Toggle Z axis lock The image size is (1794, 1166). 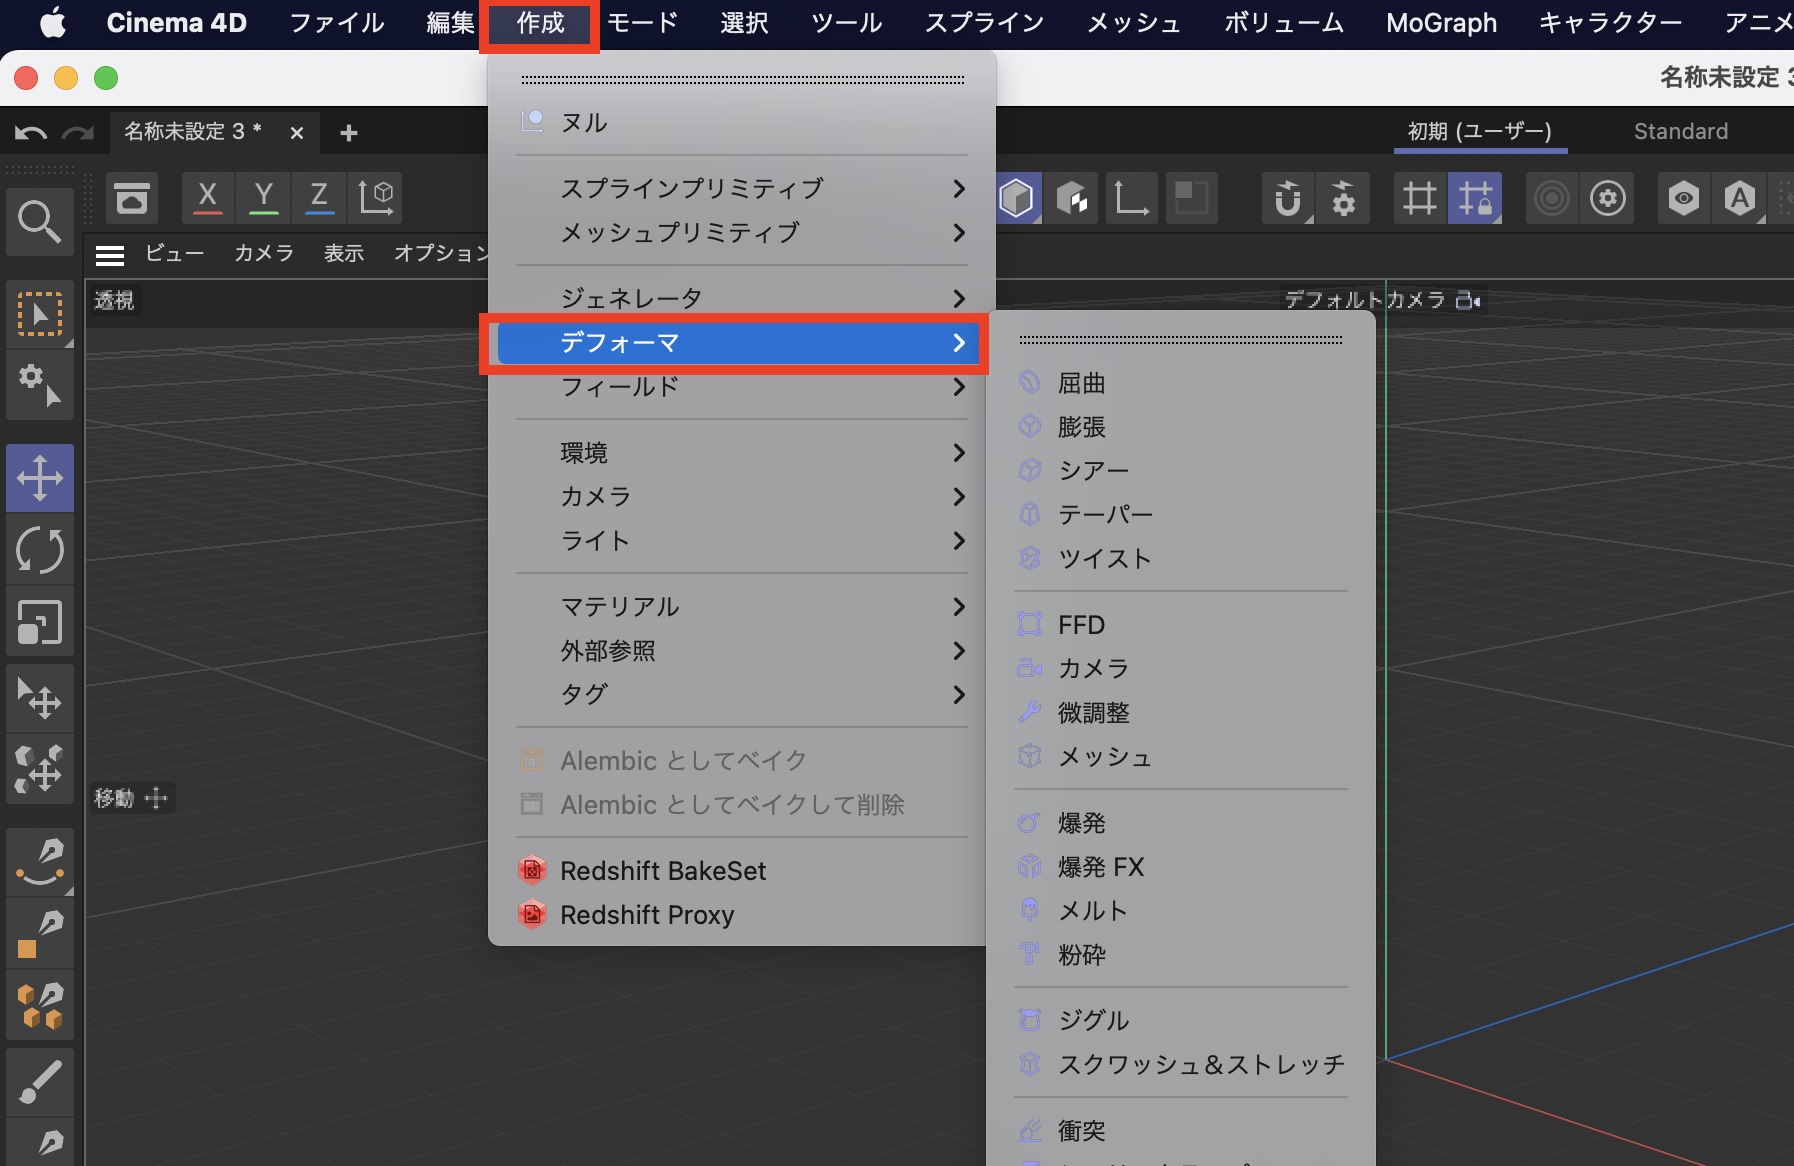coord(319,197)
